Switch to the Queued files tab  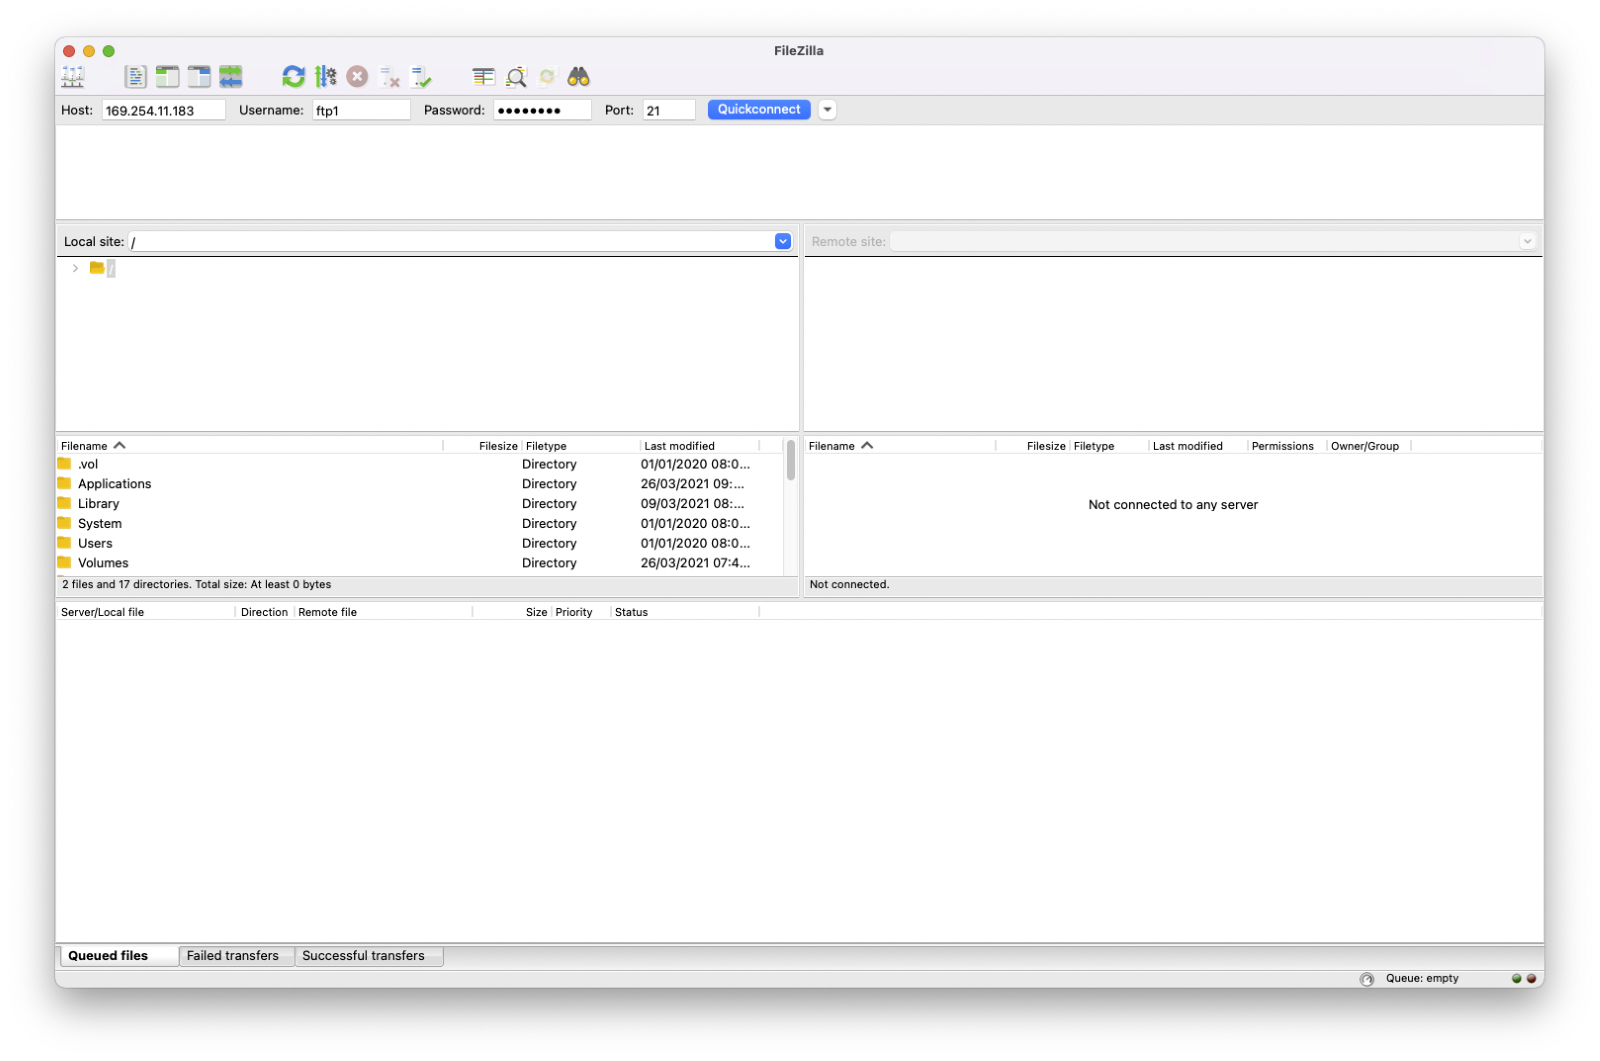[119, 957]
